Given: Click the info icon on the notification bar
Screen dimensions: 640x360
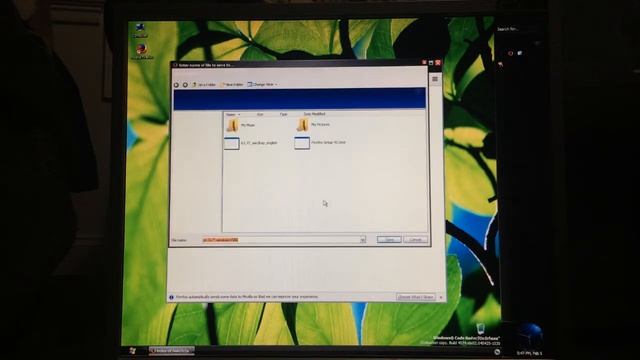Looking at the screenshot, I should [x=171, y=297].
